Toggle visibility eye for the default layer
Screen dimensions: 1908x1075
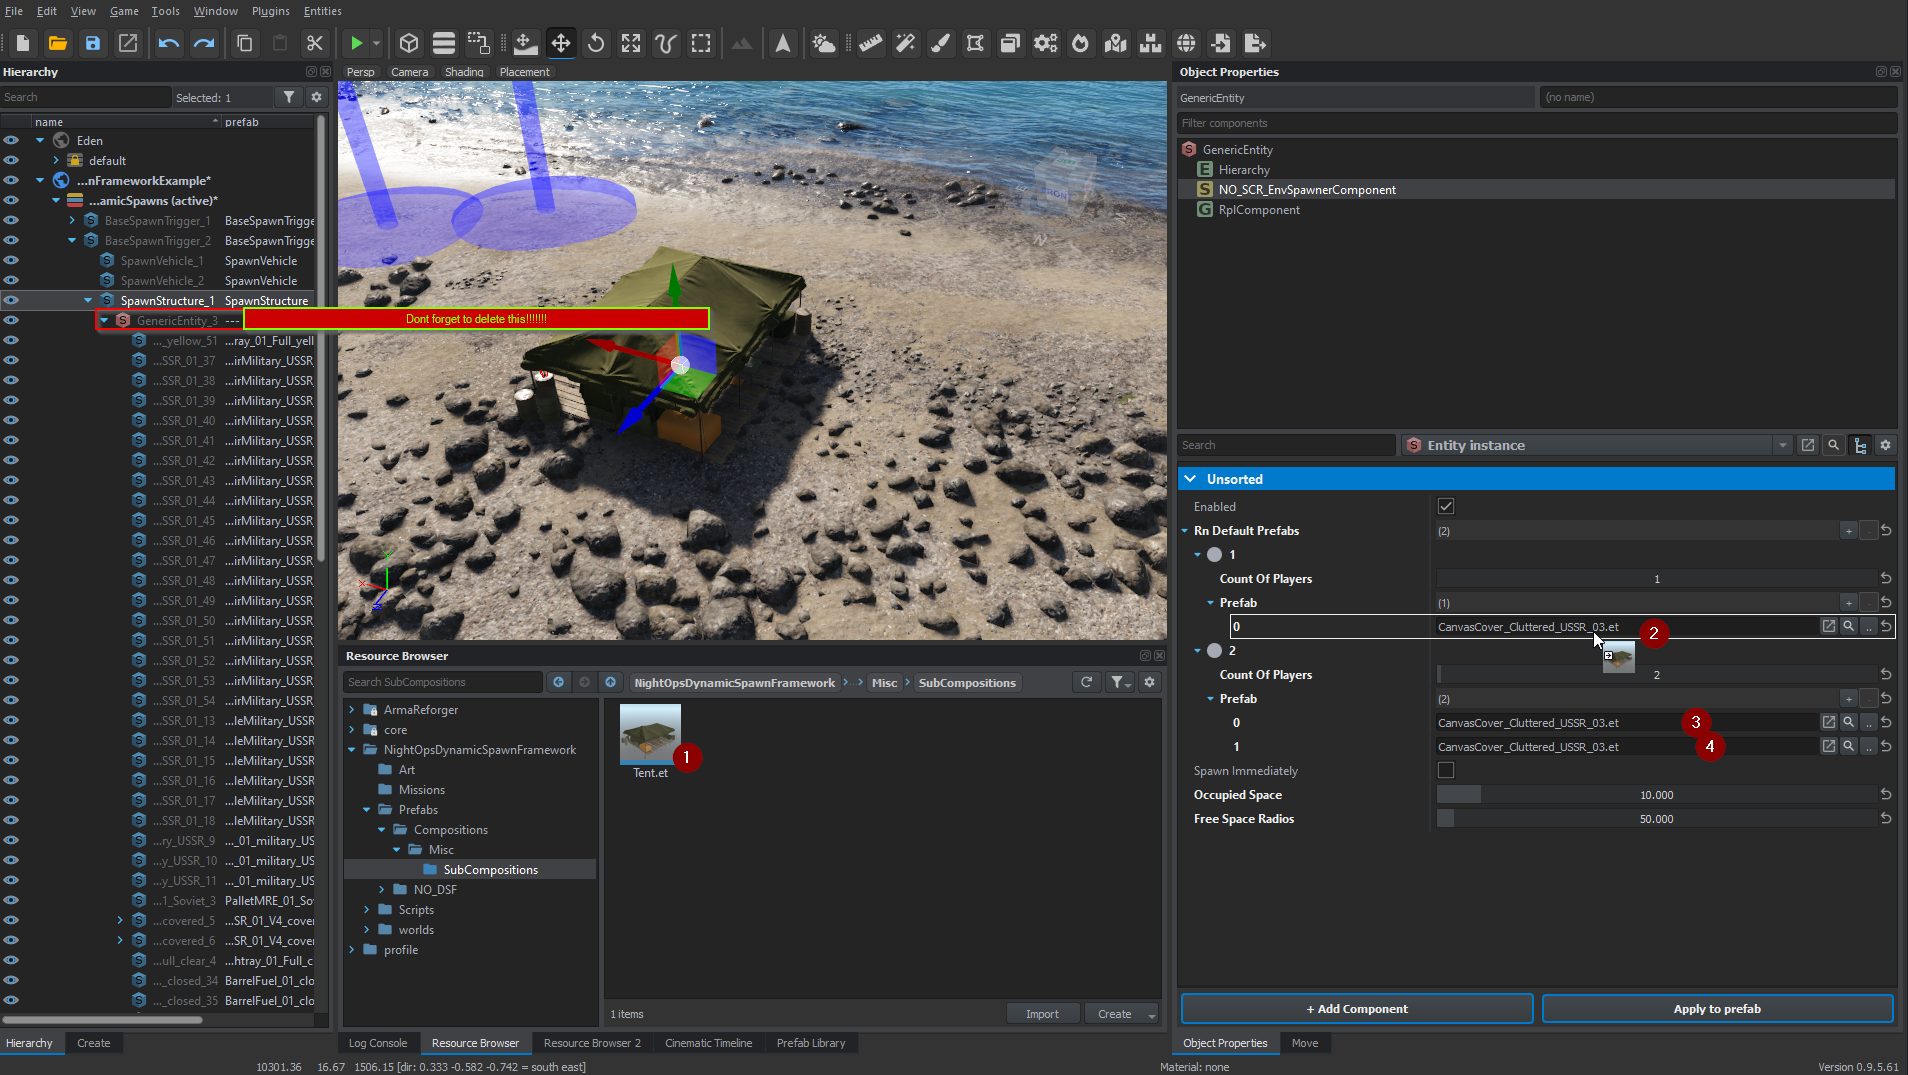pyautogui.click(x=11, y=161)
